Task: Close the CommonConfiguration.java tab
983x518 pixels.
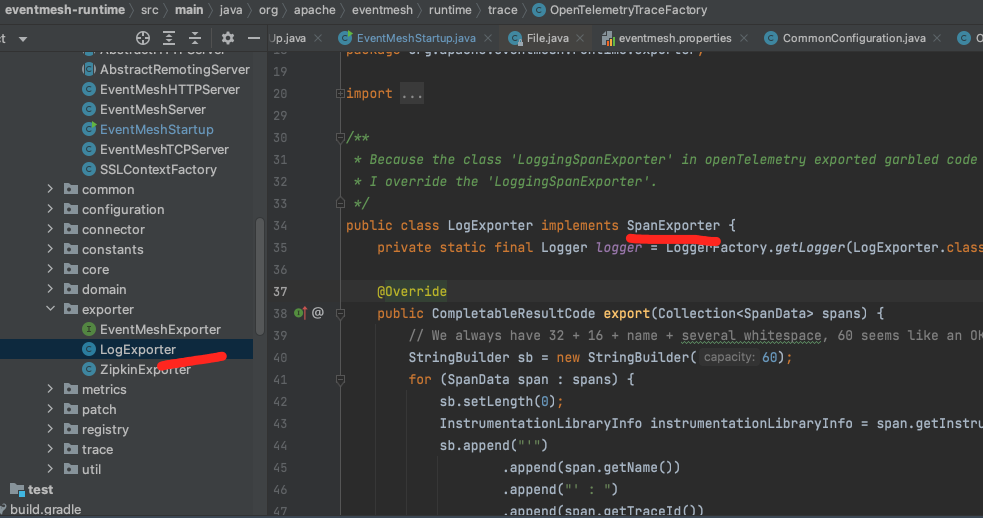Action: (x=937, y=38)
